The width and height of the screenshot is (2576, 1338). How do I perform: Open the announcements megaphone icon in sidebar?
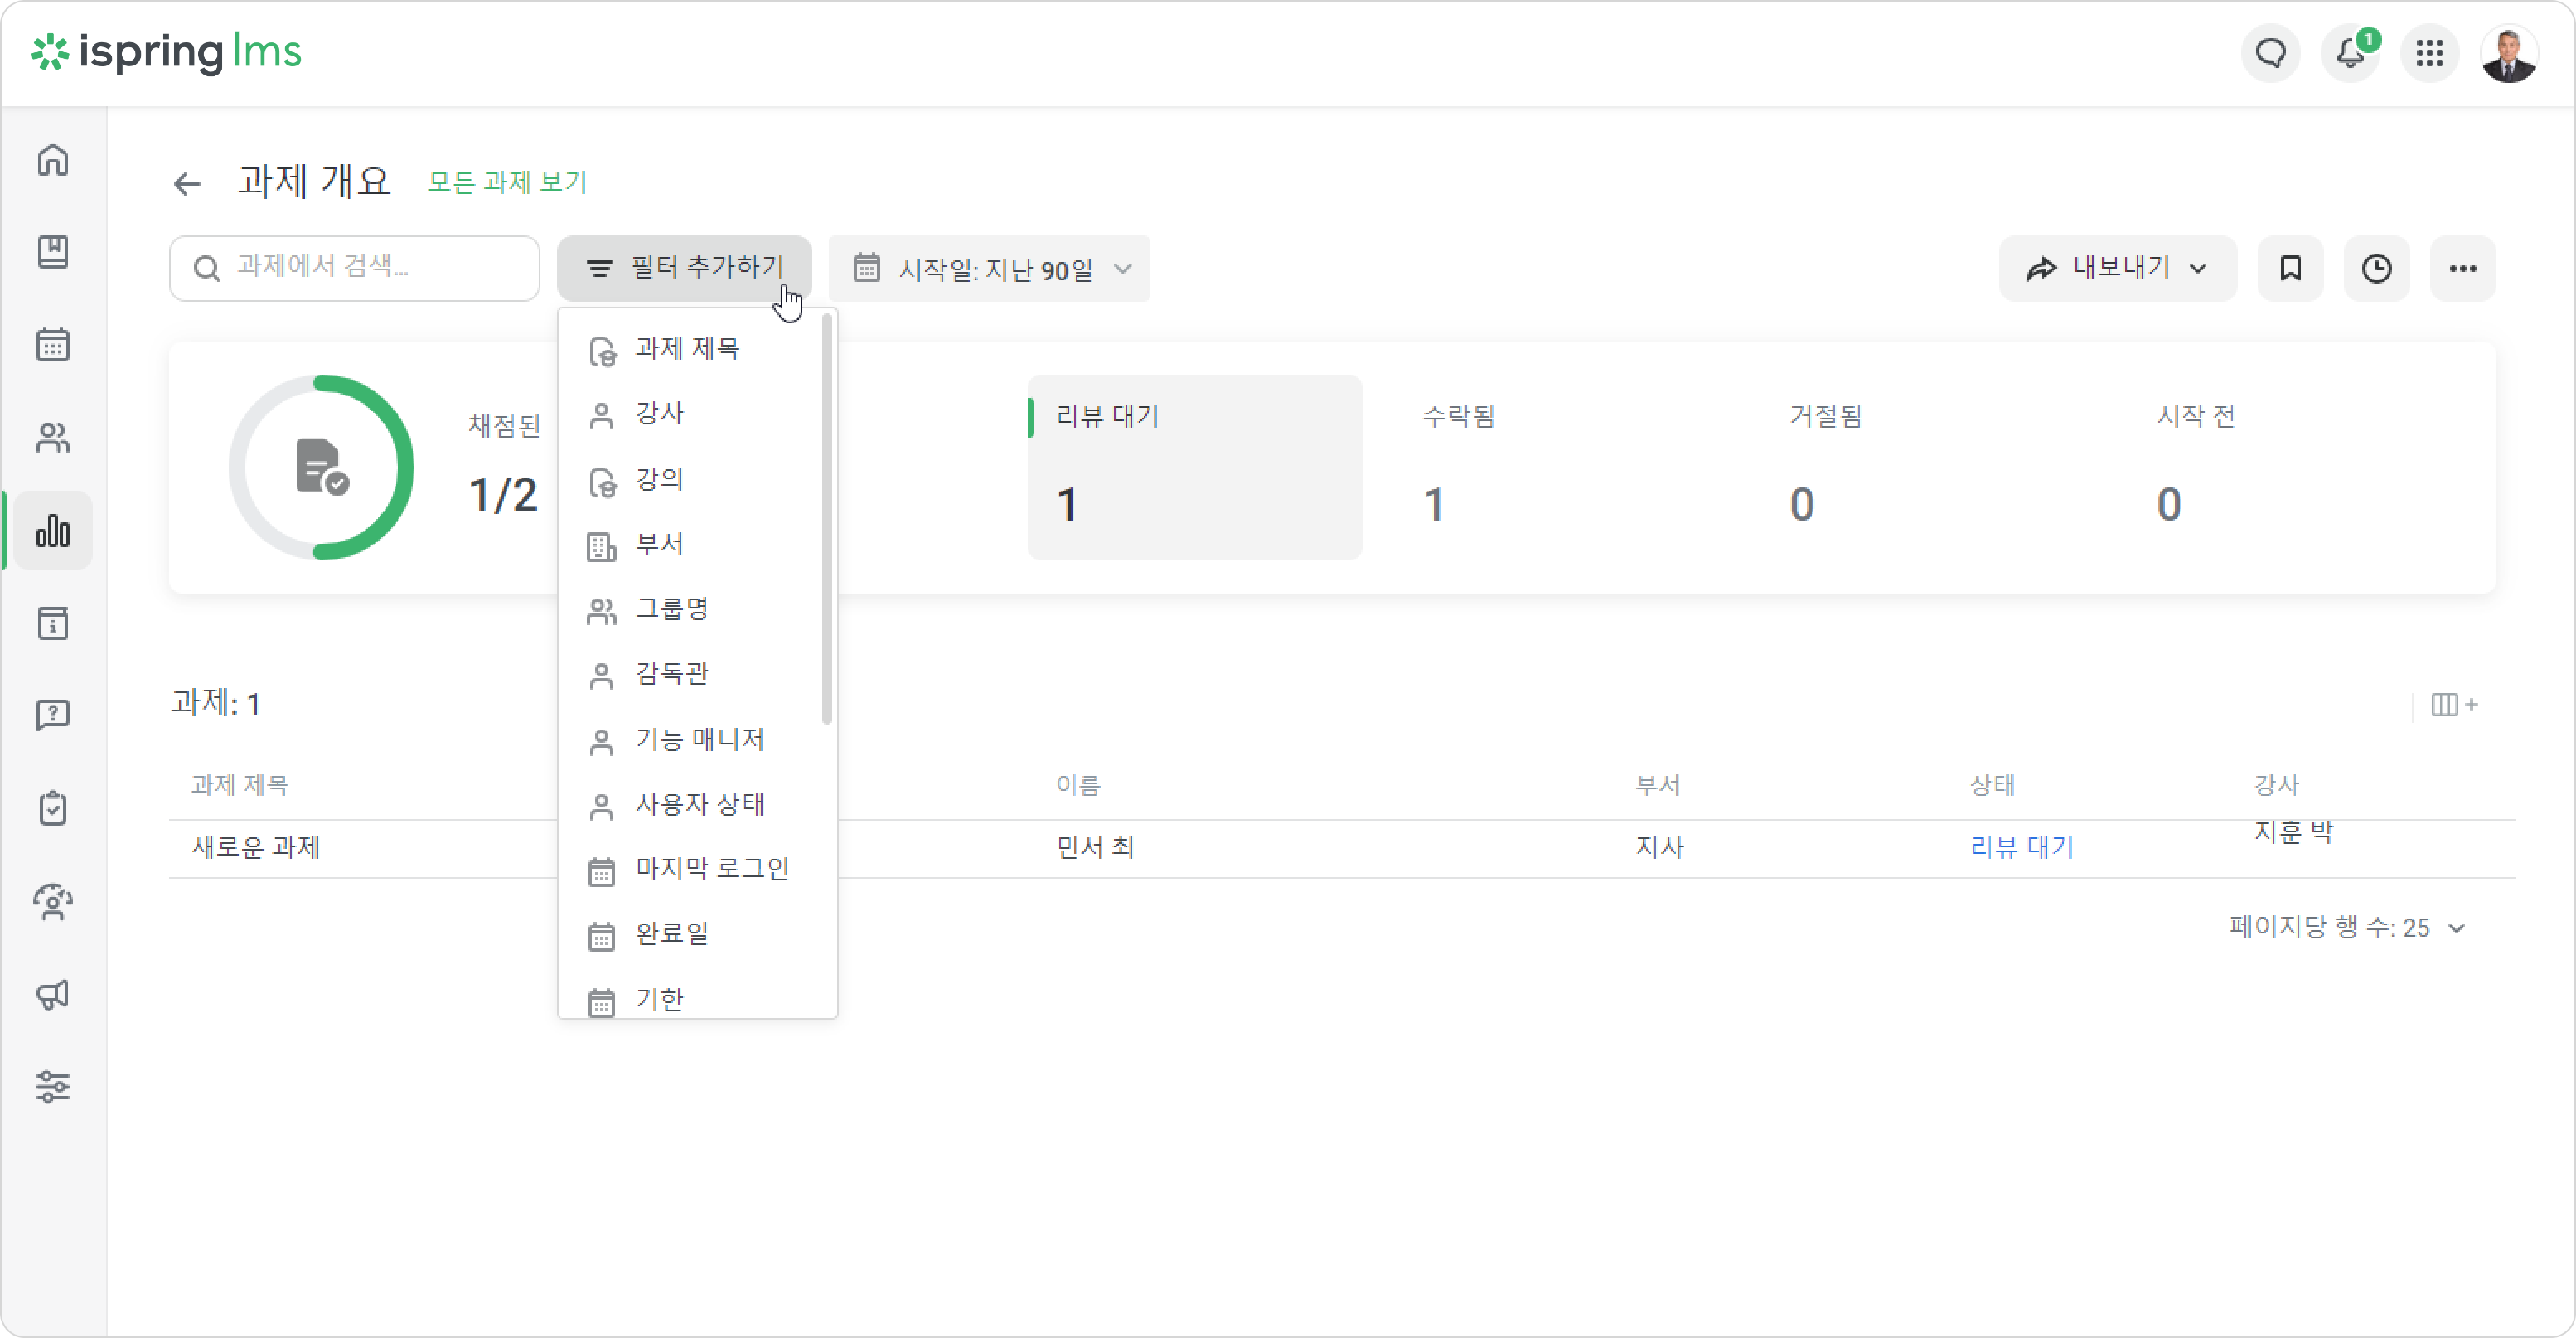click(53, 994)
